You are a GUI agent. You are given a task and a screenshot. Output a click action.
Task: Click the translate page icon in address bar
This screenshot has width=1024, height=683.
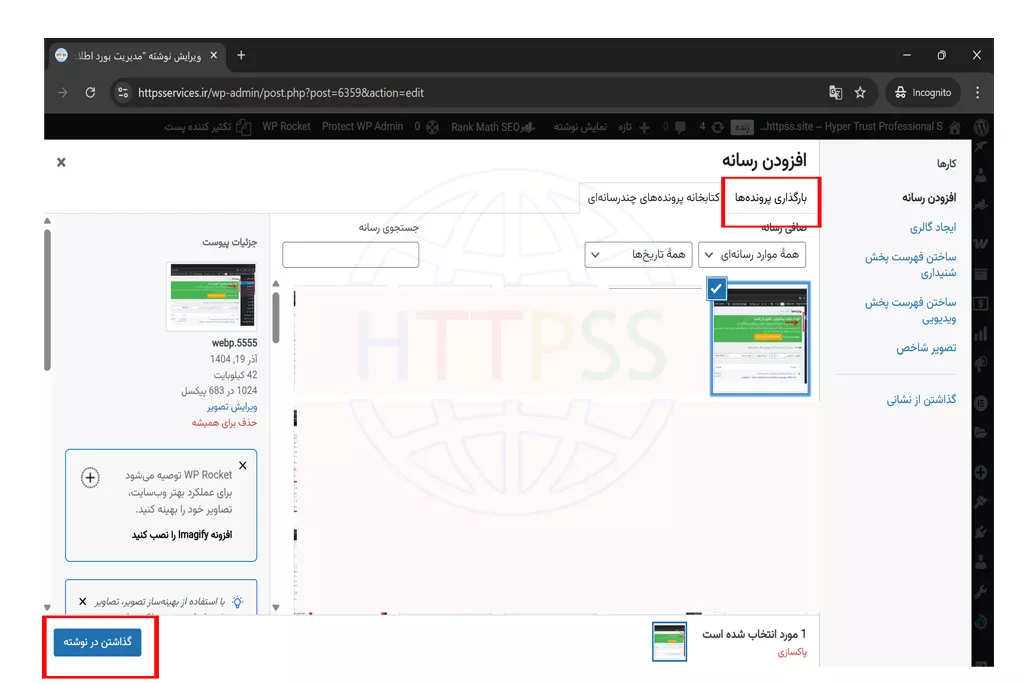coord(835,93)
